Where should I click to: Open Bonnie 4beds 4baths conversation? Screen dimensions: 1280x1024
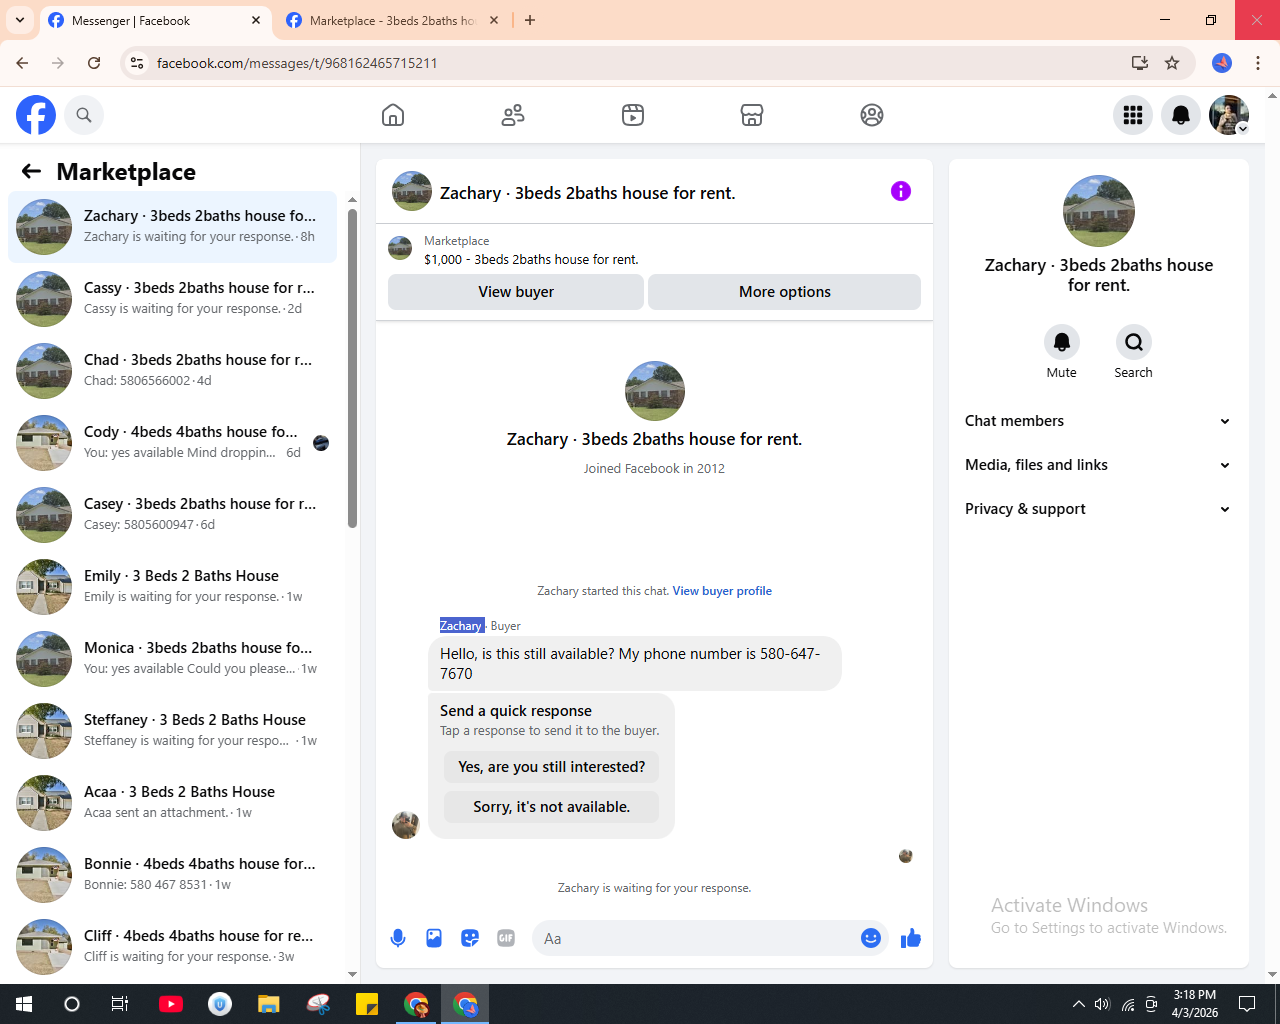[x=173, y=875]
